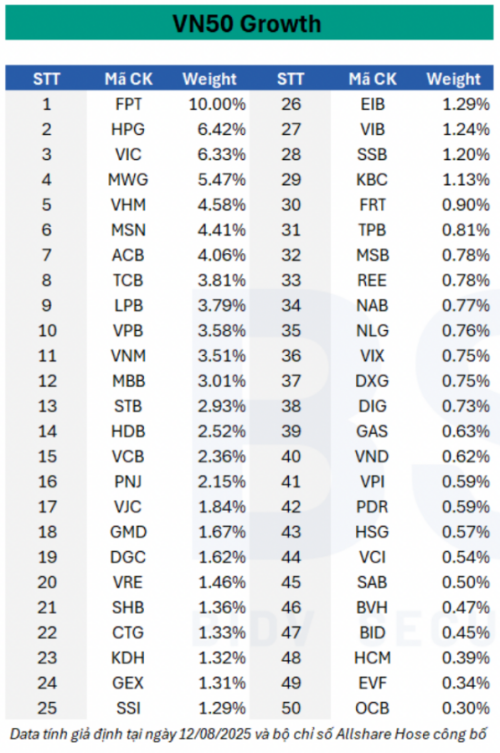Select the 4.06% weight for ACB
500x753 pixels.
pyautogui.click(x=221, y=255)
